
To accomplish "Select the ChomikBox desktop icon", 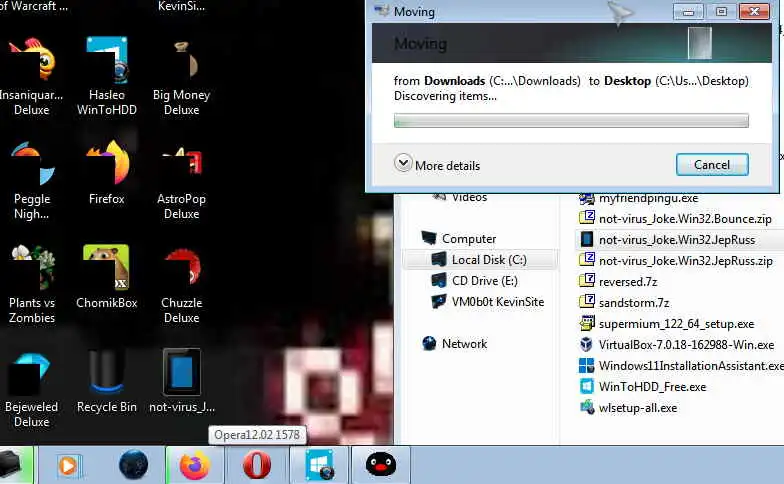I will (106, 277).
